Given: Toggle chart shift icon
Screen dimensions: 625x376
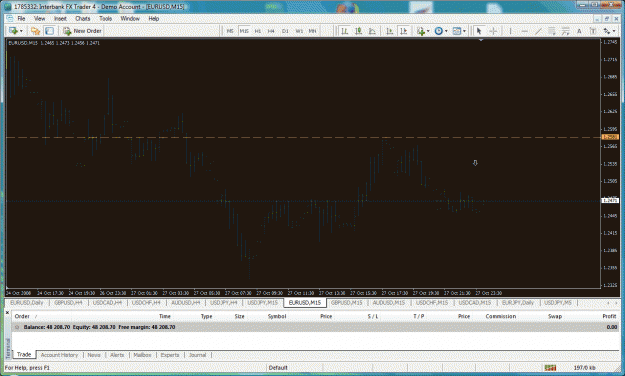Looking at the screenshot, I should [x=404, y=31].
